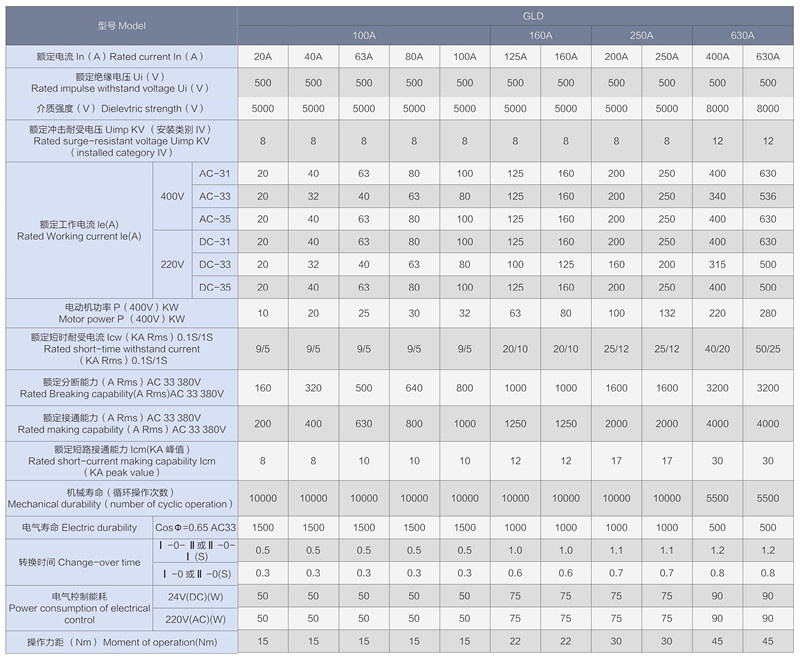Image resolution: width=800 pixels, height=658 pixels.
Task: Select the DC-31 row label
Action: tap(215, 242)
